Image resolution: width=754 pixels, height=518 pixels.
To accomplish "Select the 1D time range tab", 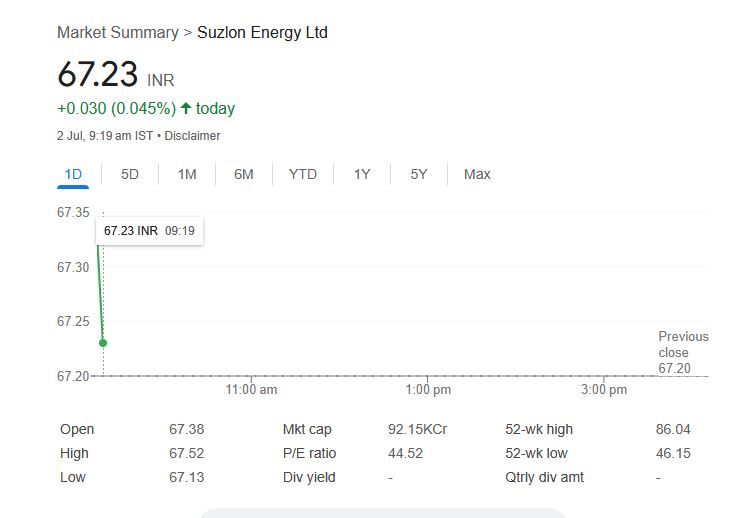I will [x=73, y=174].
